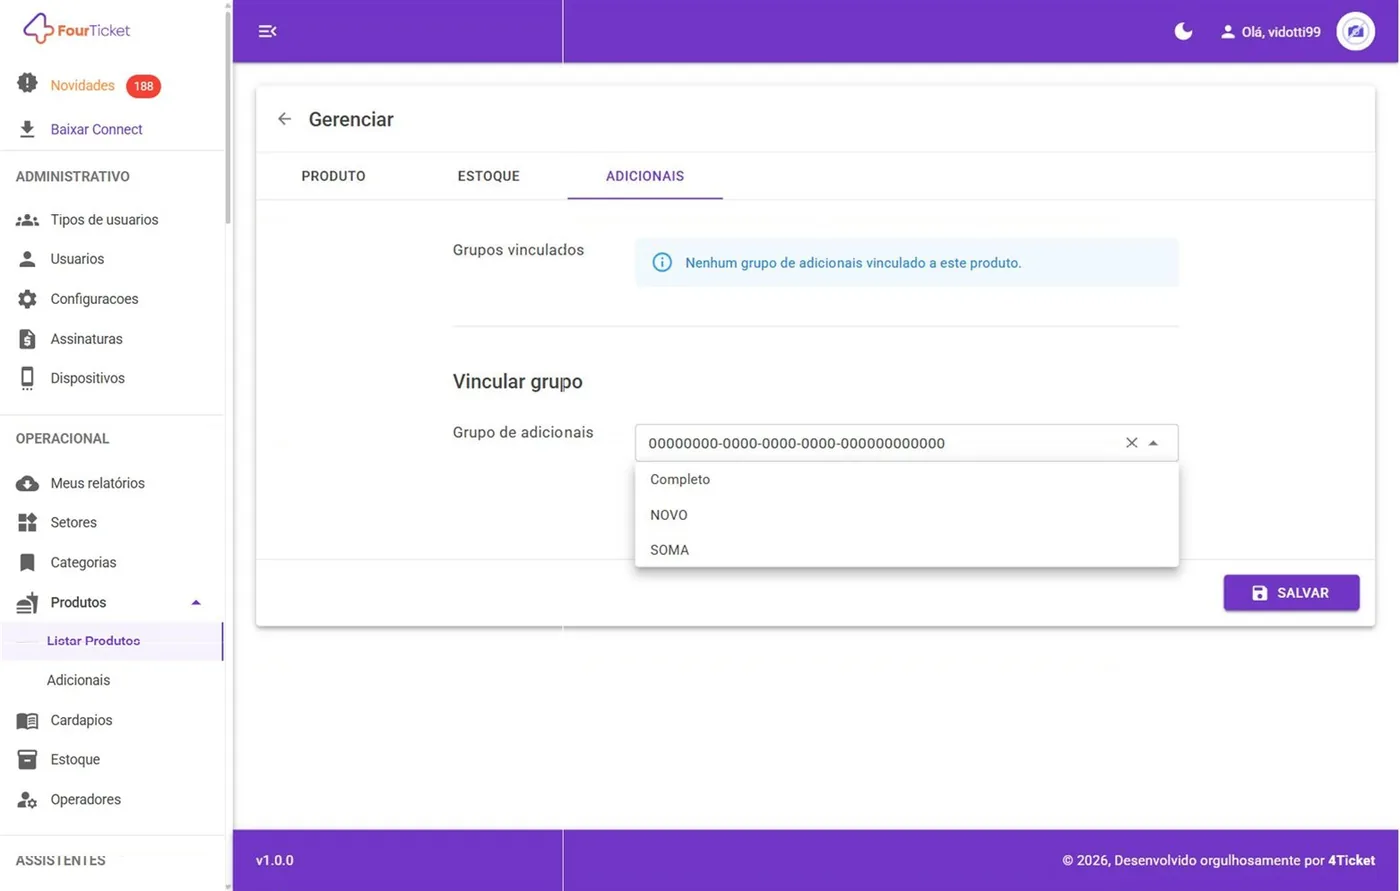The image size is (1400, 891).
Task: Click the Assinaturas receipt icon
Action: pyautogui.click(x=28, y=339)
